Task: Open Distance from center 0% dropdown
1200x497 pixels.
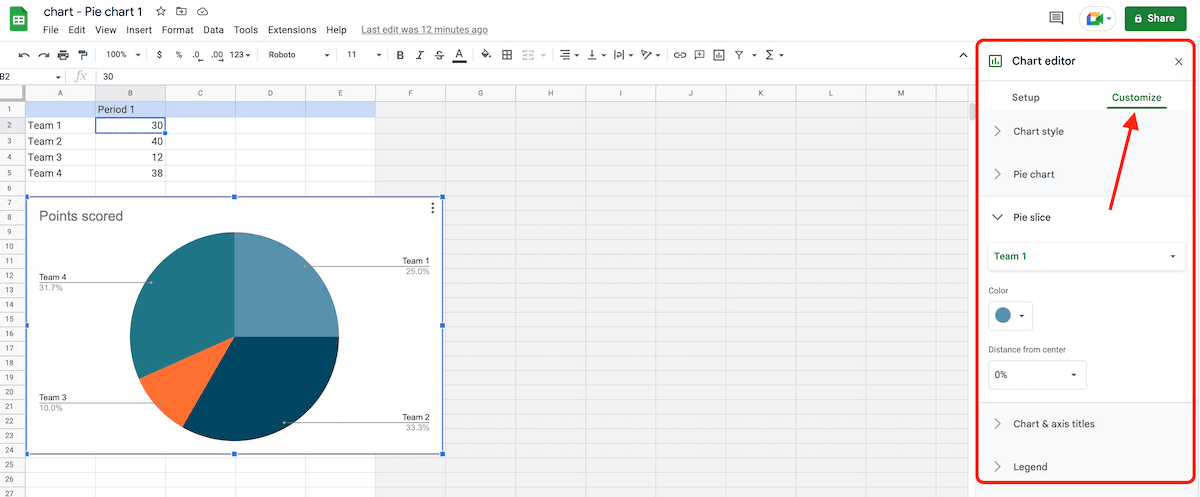Action: click(x=1037, y=375)
